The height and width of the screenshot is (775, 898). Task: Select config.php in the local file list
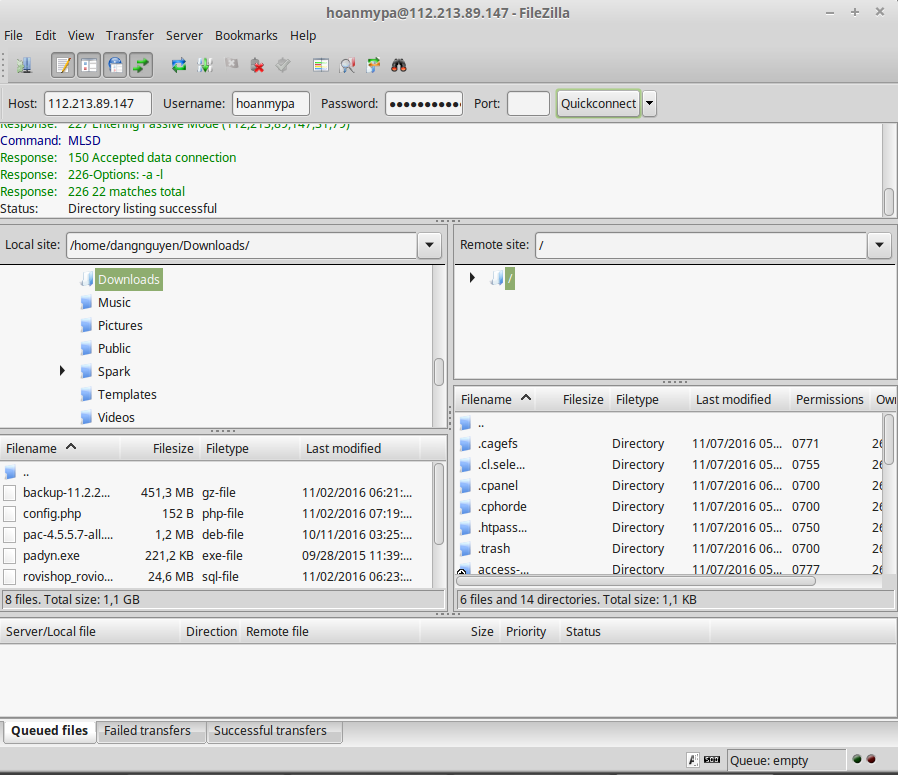[218, 514]
